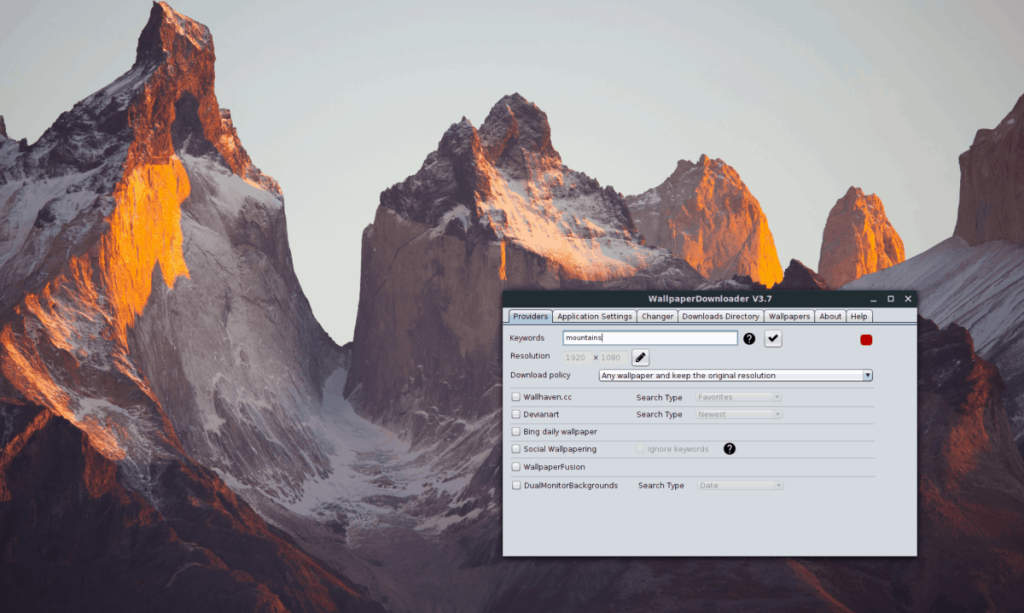Open the Downloads Directory tab
The height and width of the screenshot is (613, 1024).
pyautogui.click(x=720, y=316)
